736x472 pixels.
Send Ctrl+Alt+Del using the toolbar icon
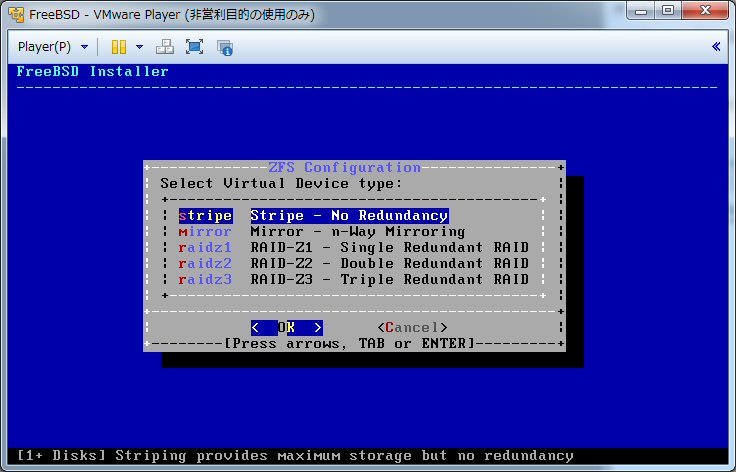165,47
